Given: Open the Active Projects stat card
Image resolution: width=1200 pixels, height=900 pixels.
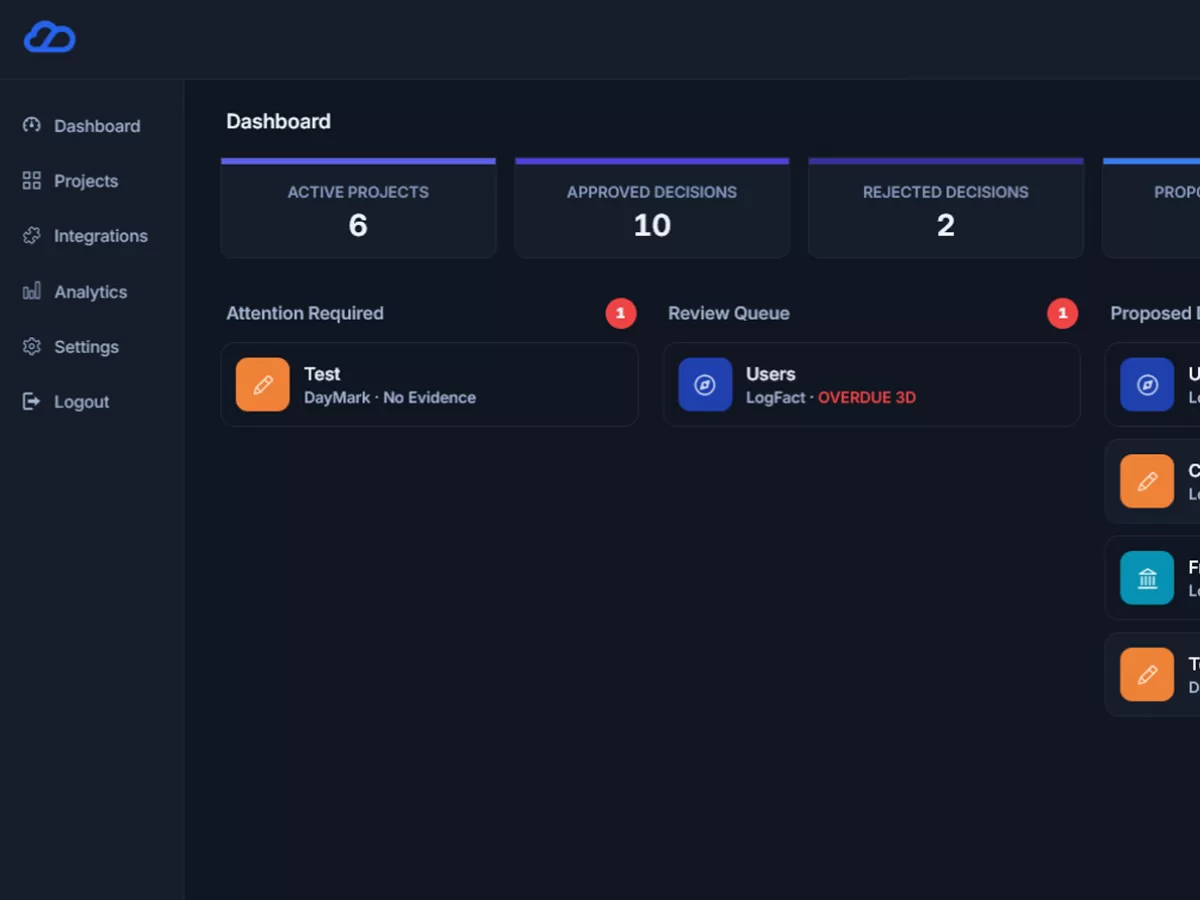Looking at the screenshot, I should coord(358,210).
